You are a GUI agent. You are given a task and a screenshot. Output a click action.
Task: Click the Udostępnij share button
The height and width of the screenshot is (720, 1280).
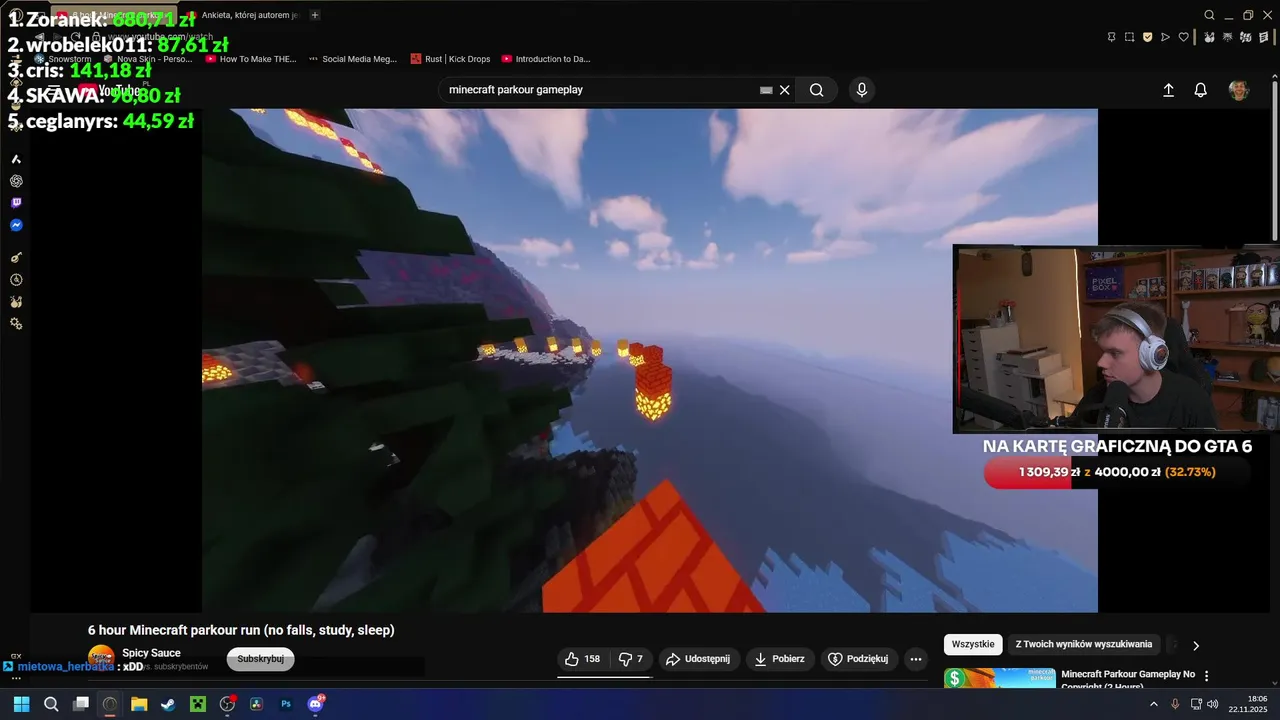click(698, 659)
